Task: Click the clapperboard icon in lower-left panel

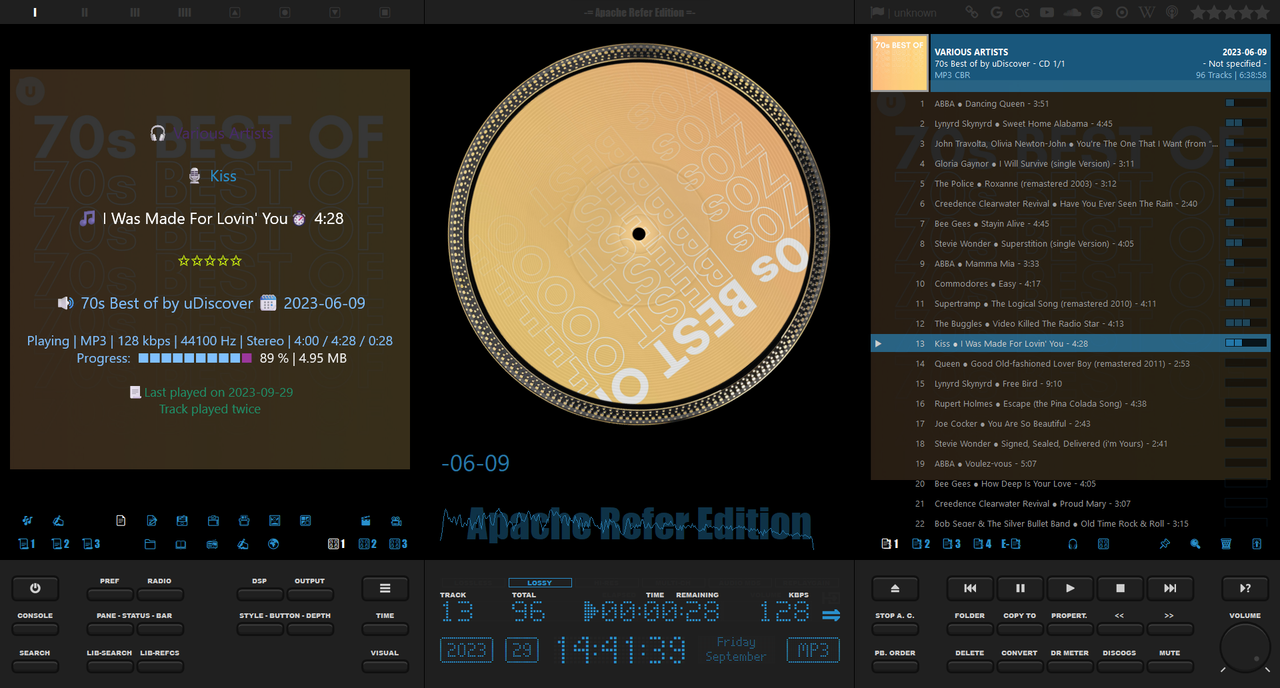Action: [366, 520]
